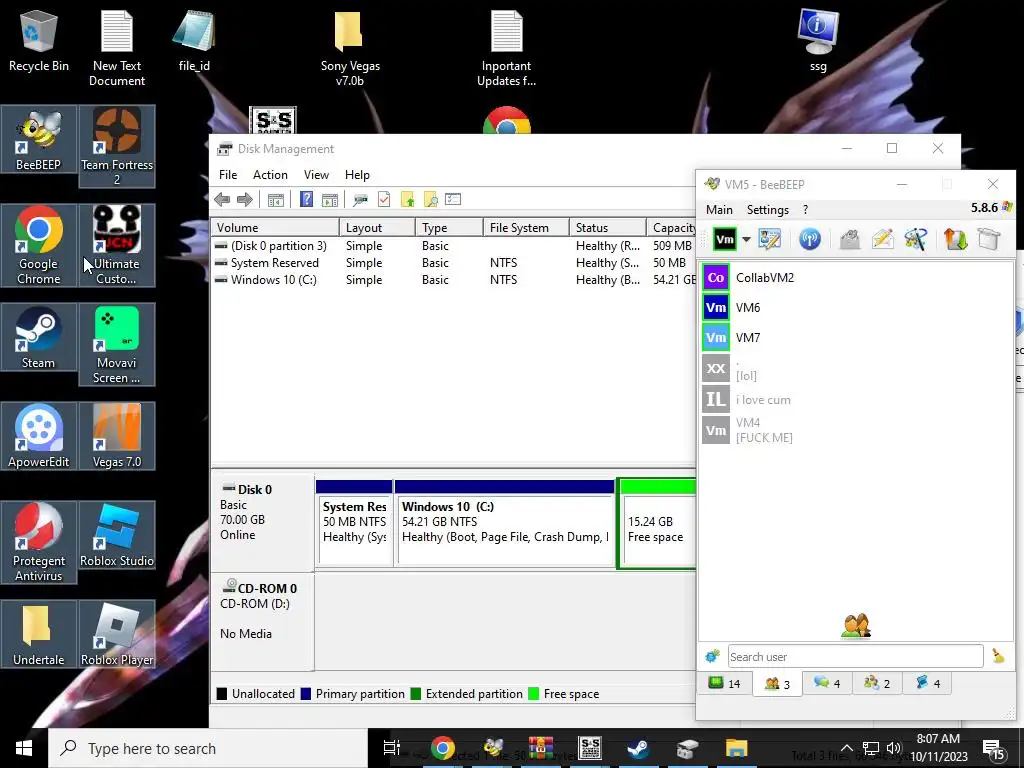
Task: Select the Windows 10 (C:) volume row
Action: pyautogui.click(x=453, y=280)
